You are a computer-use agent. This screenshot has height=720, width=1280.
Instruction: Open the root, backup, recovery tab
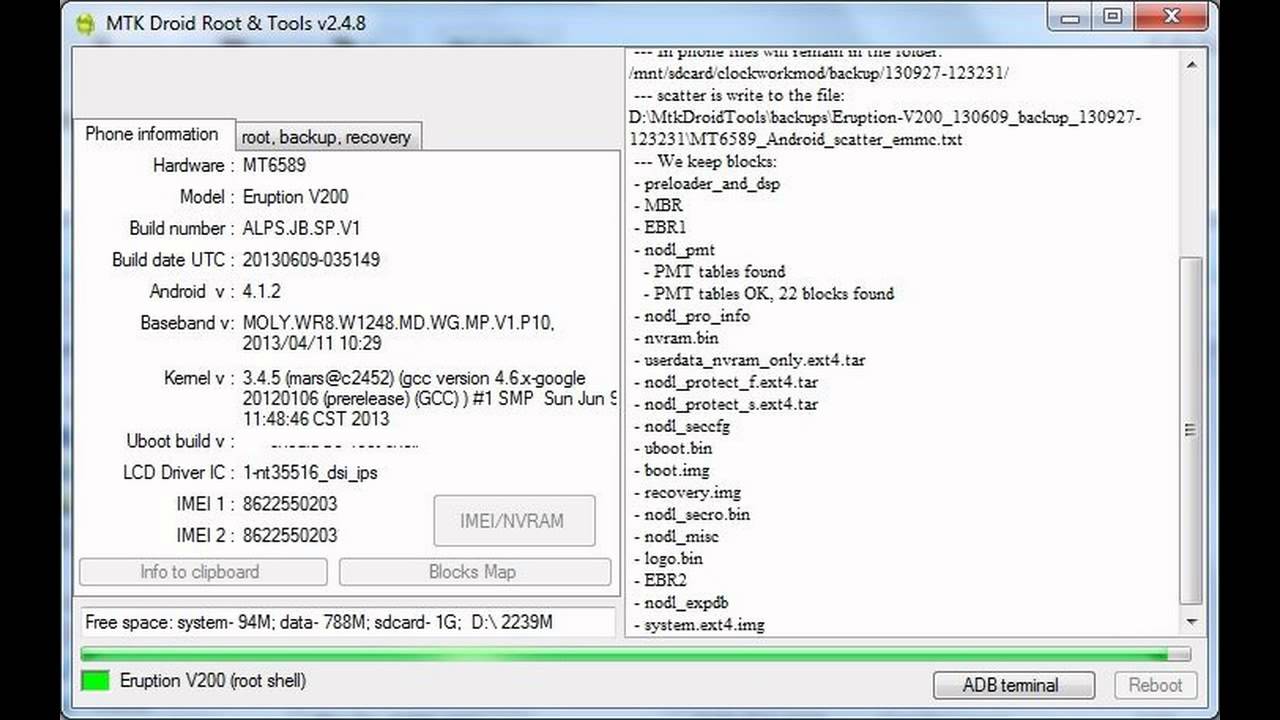[326, 137]
